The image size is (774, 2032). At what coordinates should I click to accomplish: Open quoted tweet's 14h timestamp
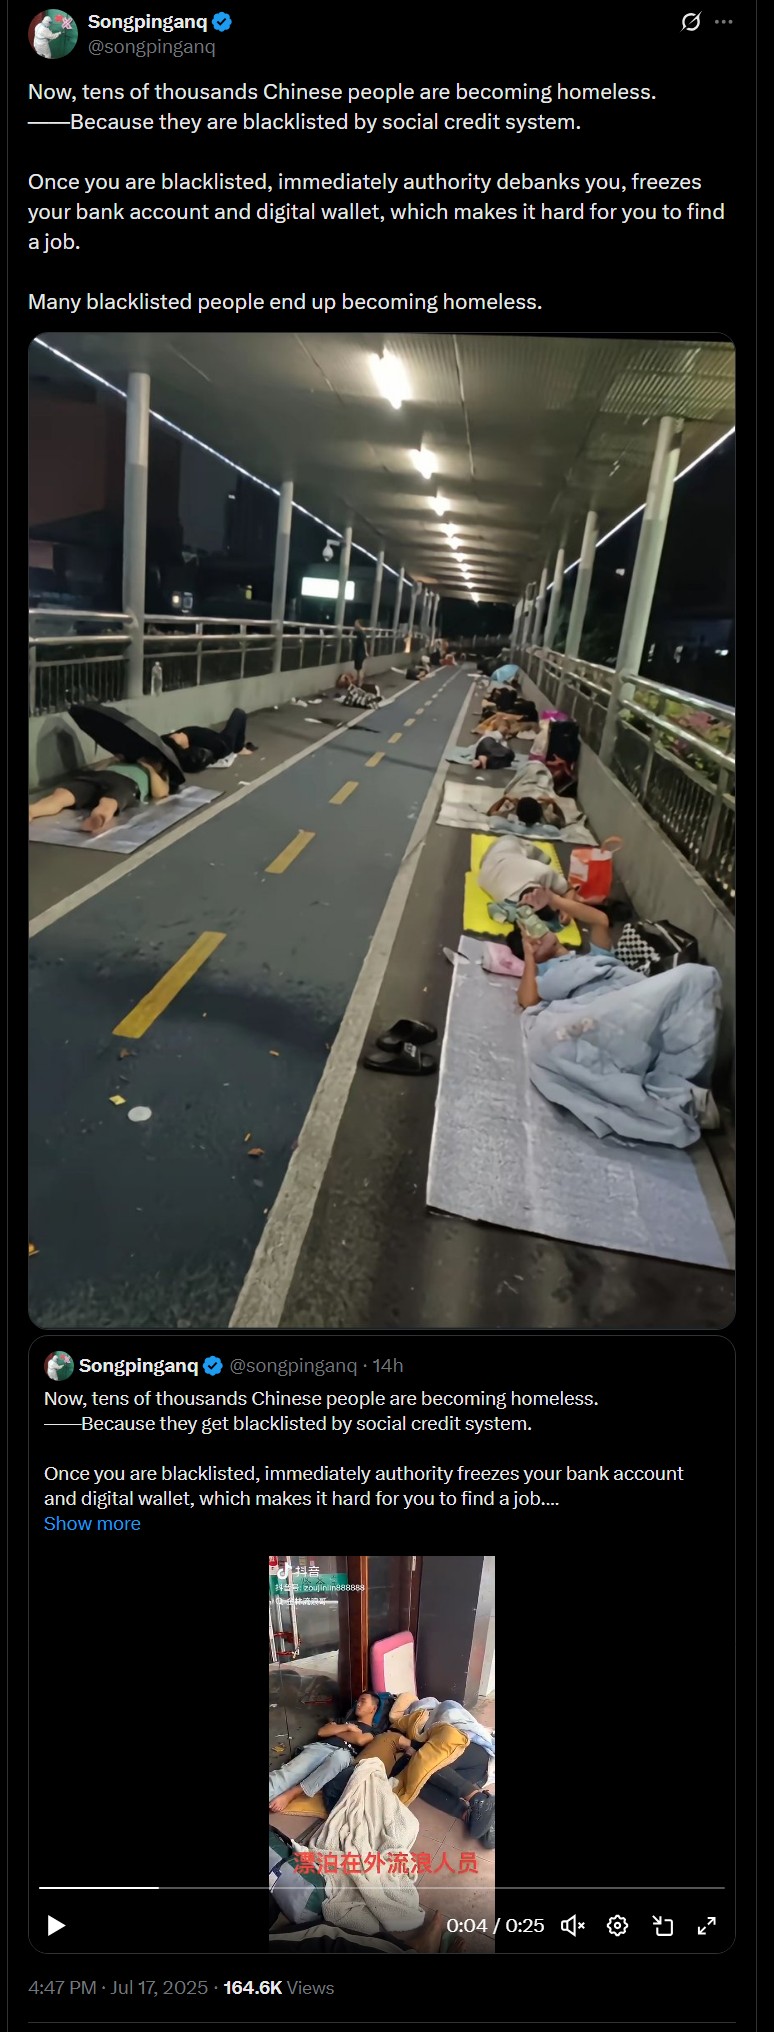pyautogui.click(x=388, y=1366)
